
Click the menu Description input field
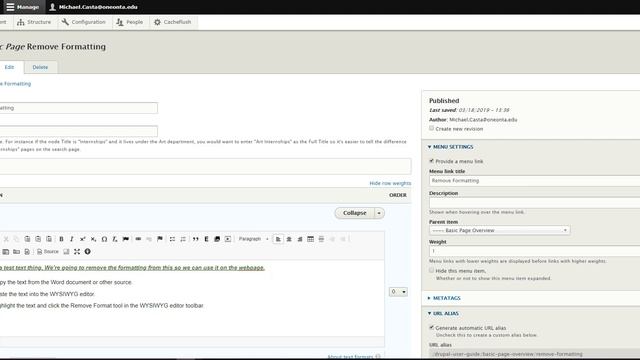click(535, 203)
